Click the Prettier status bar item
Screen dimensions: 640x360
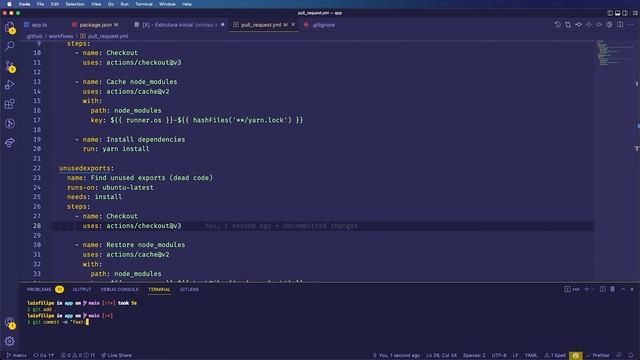[598, 356]
